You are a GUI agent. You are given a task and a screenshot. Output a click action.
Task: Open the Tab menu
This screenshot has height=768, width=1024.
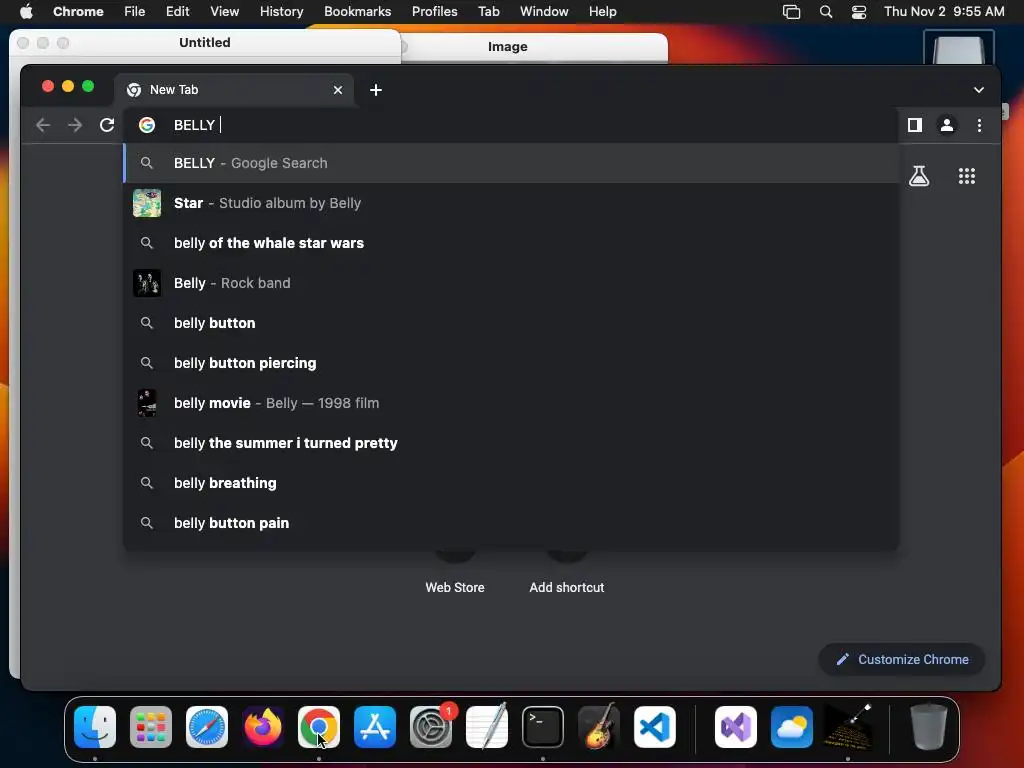488,11
